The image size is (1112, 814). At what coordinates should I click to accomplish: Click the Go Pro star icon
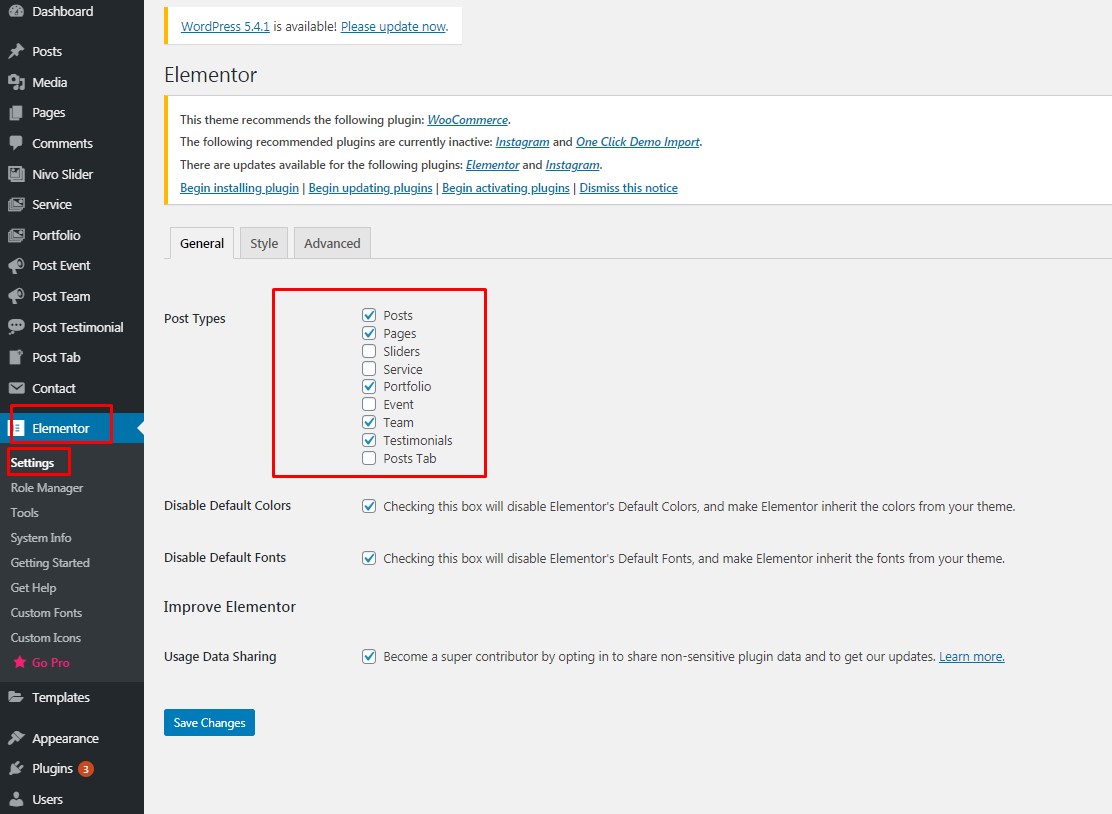[x=20, y=662]
